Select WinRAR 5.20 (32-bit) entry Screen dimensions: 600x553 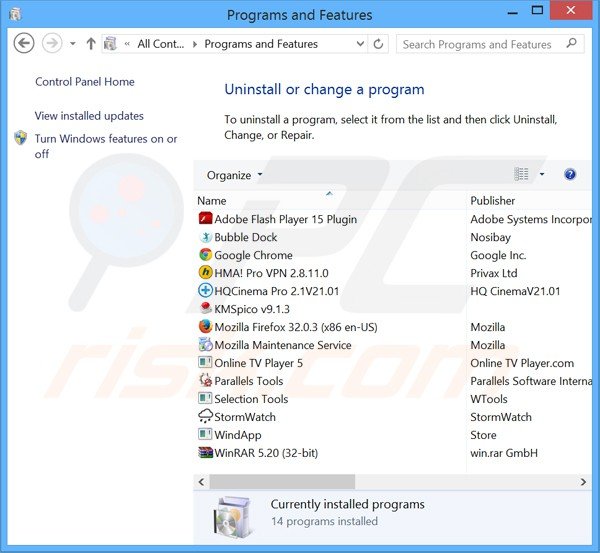(266, 453)
